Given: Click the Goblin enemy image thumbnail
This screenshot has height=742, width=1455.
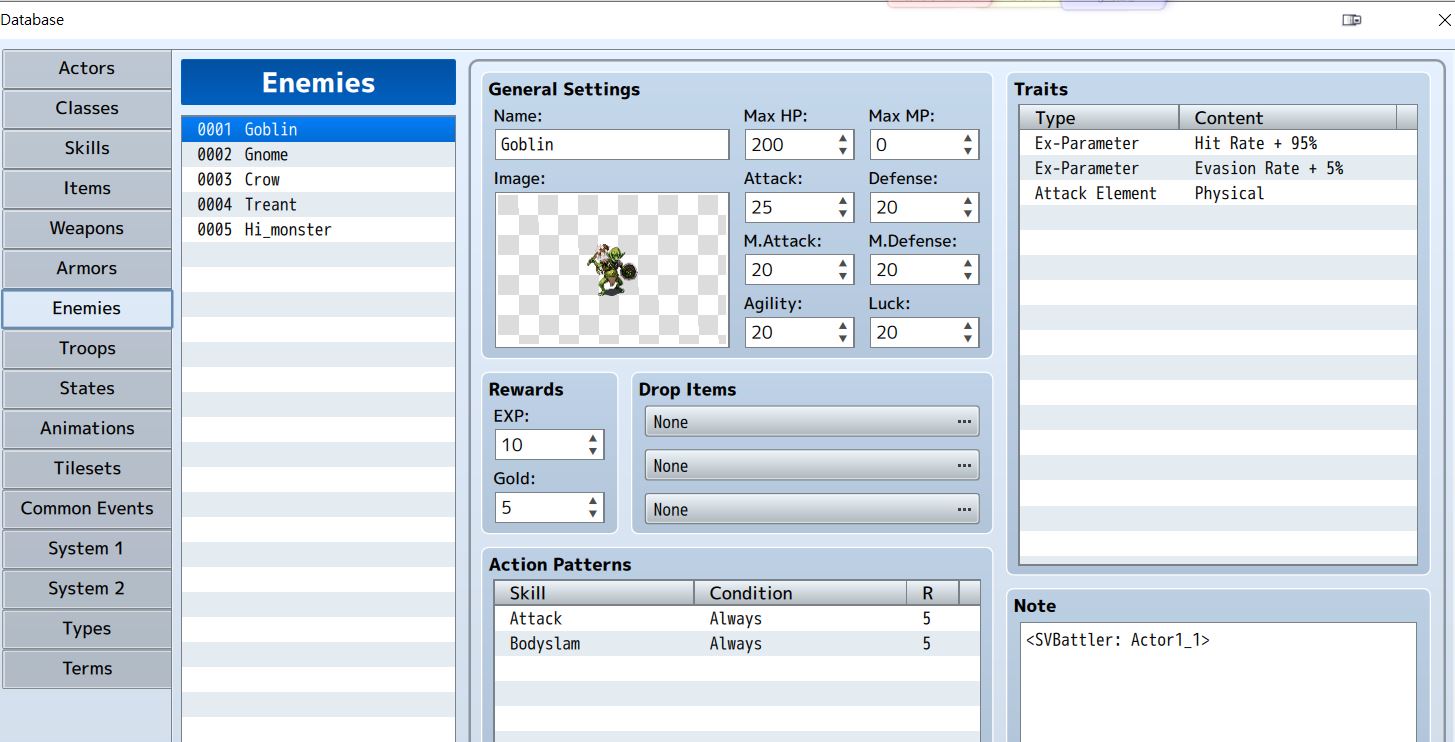Looking at the screenshot, I should [612, 270].
